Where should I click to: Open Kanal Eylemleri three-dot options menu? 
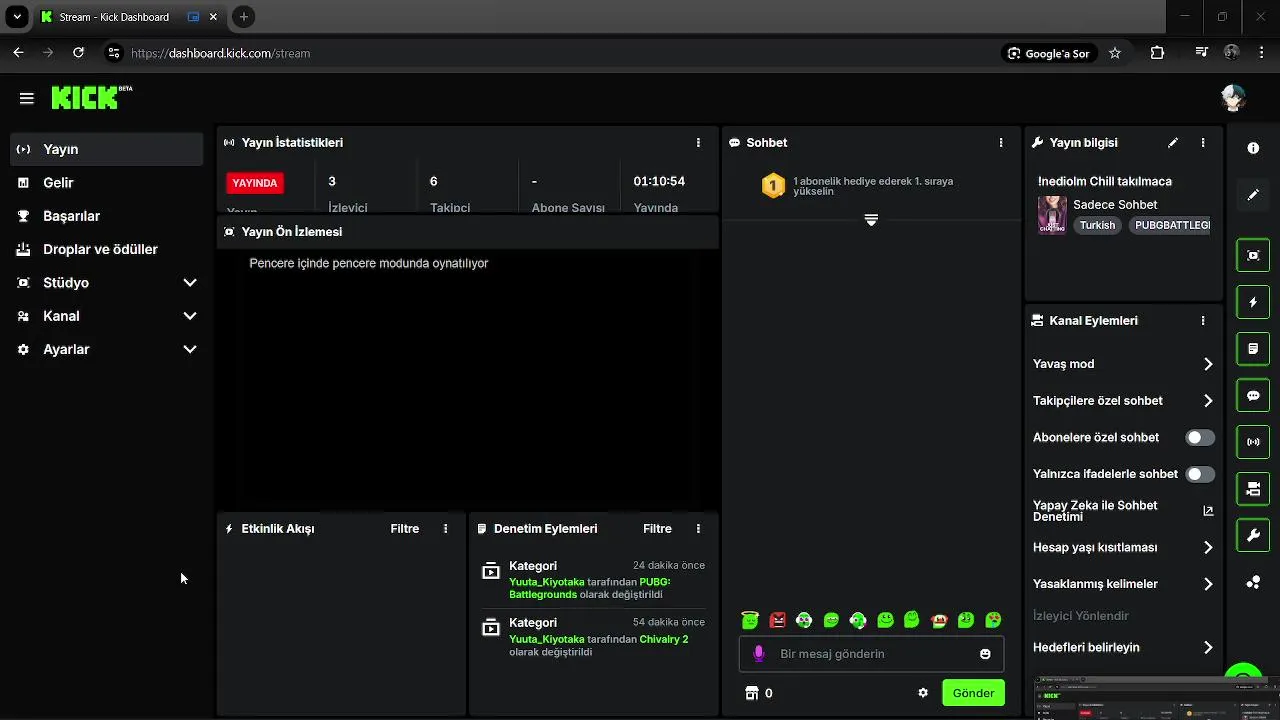pyautogui.click(x=1203, y=321)
